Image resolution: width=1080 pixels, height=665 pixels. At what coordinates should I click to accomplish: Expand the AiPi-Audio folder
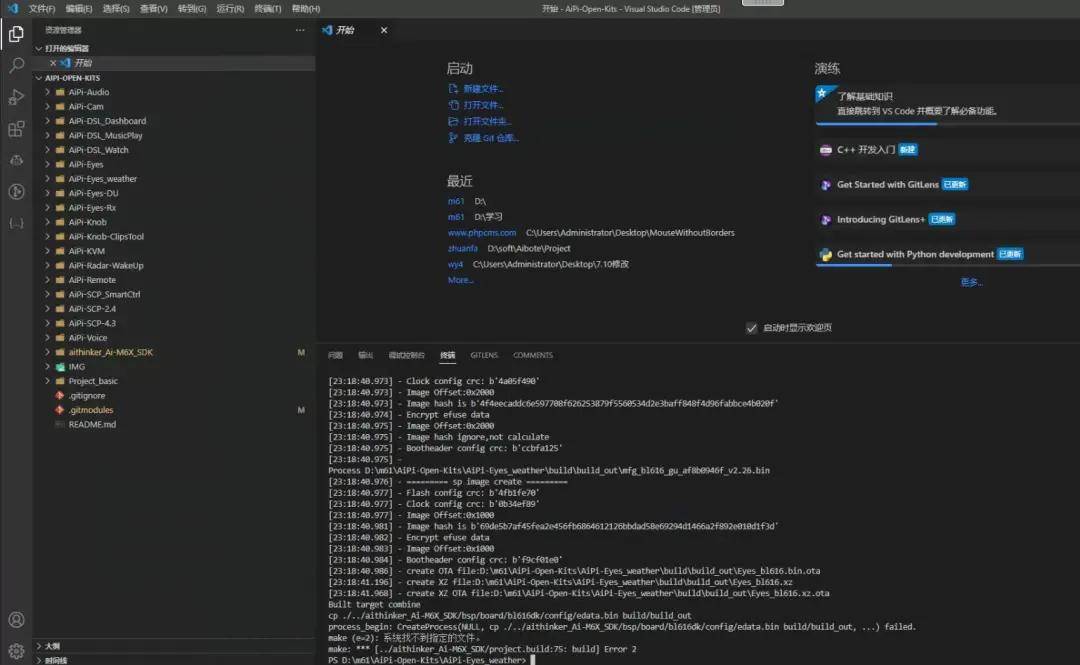pyautogui.click(x=48, y=92)
